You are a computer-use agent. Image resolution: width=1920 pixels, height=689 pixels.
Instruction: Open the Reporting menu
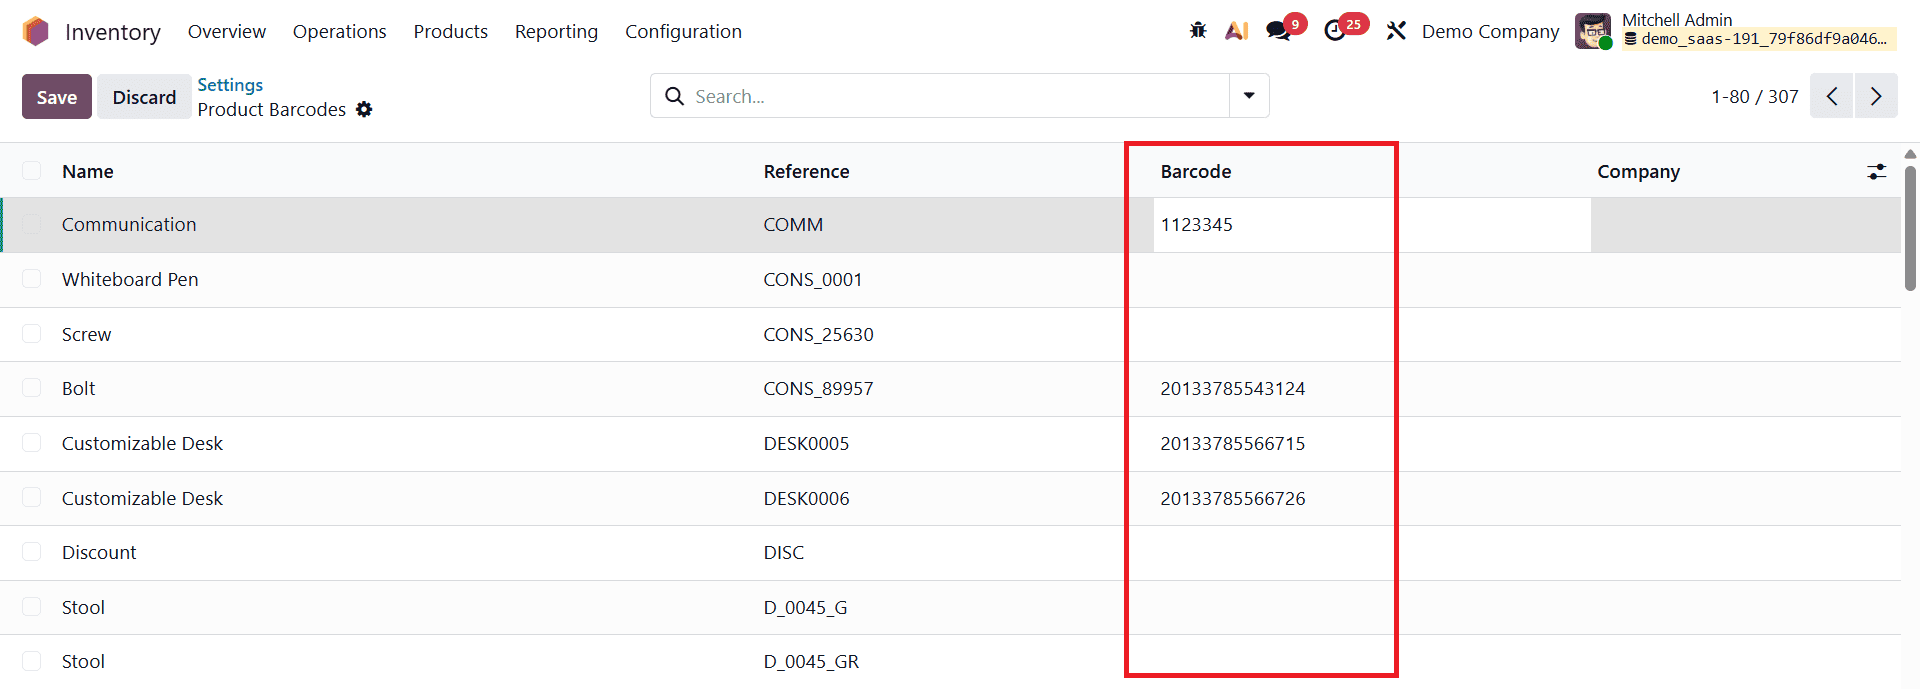(x=556, y=31)
